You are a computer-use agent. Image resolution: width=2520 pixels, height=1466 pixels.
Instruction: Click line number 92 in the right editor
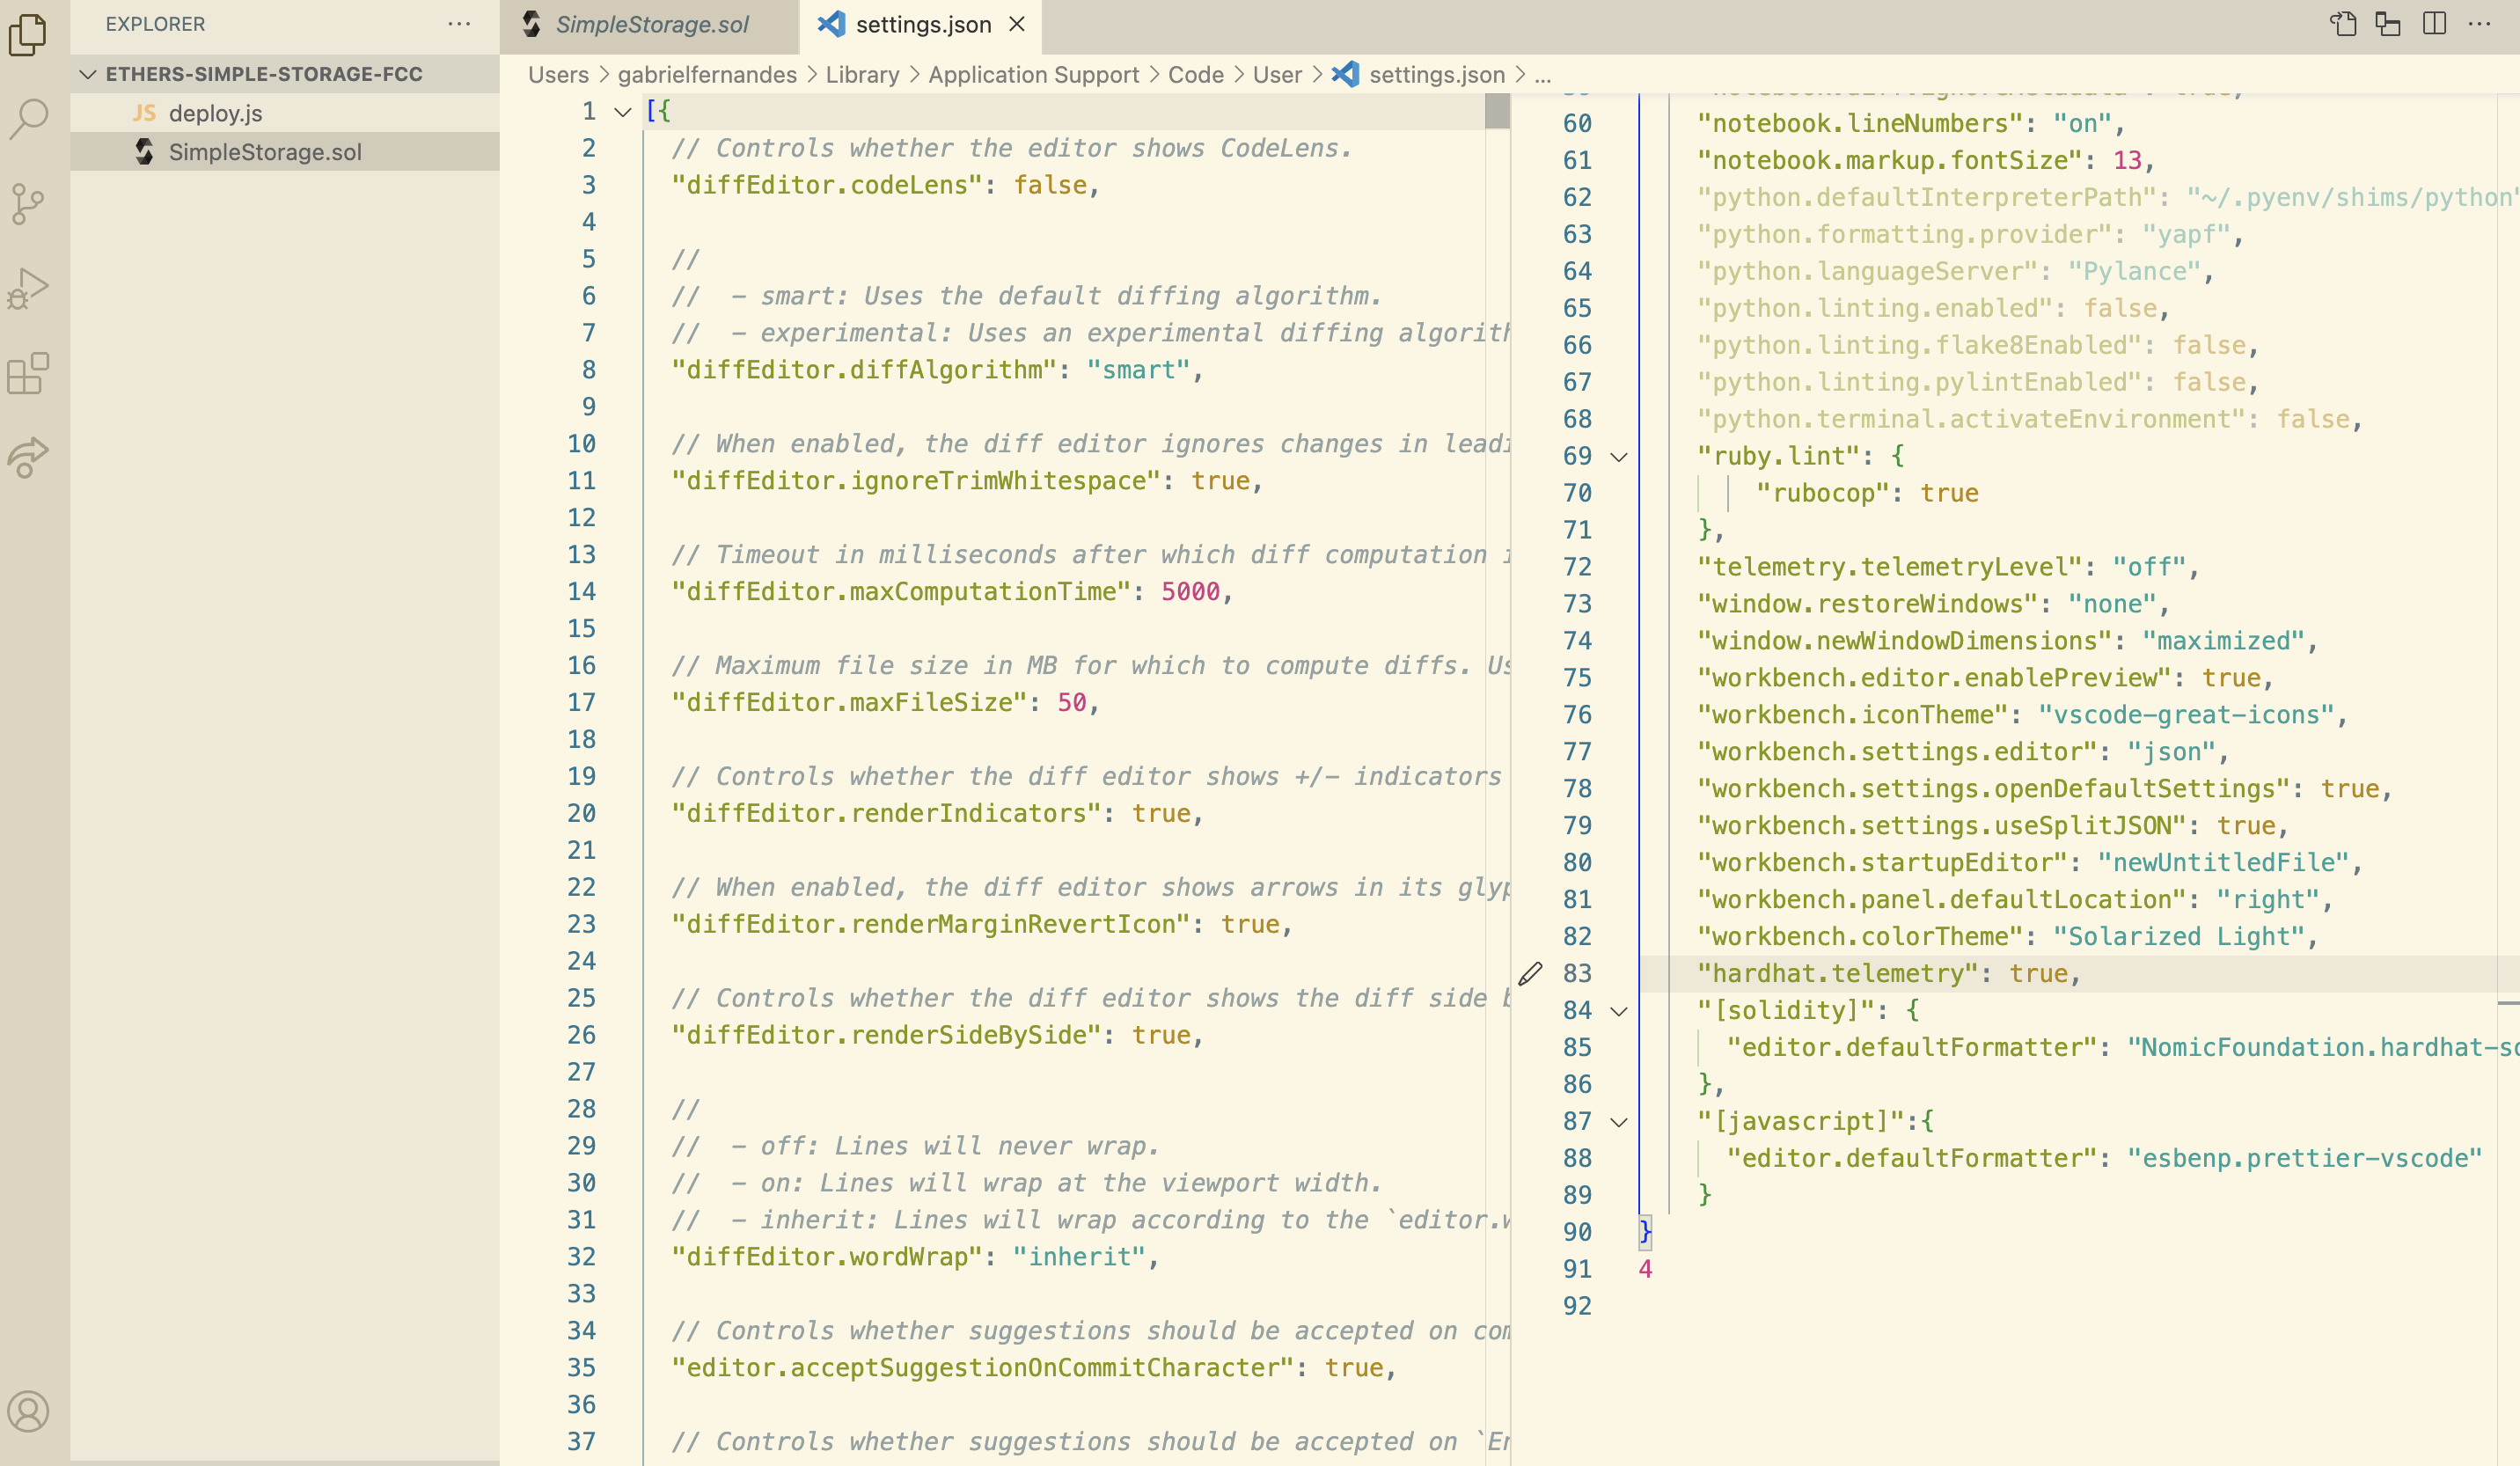click(1577, 1306)
